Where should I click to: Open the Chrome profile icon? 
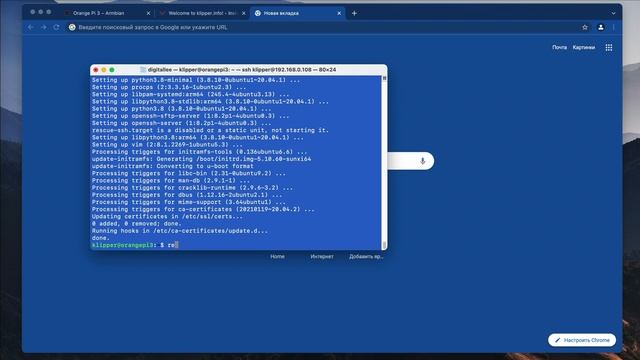coord(601,27)
